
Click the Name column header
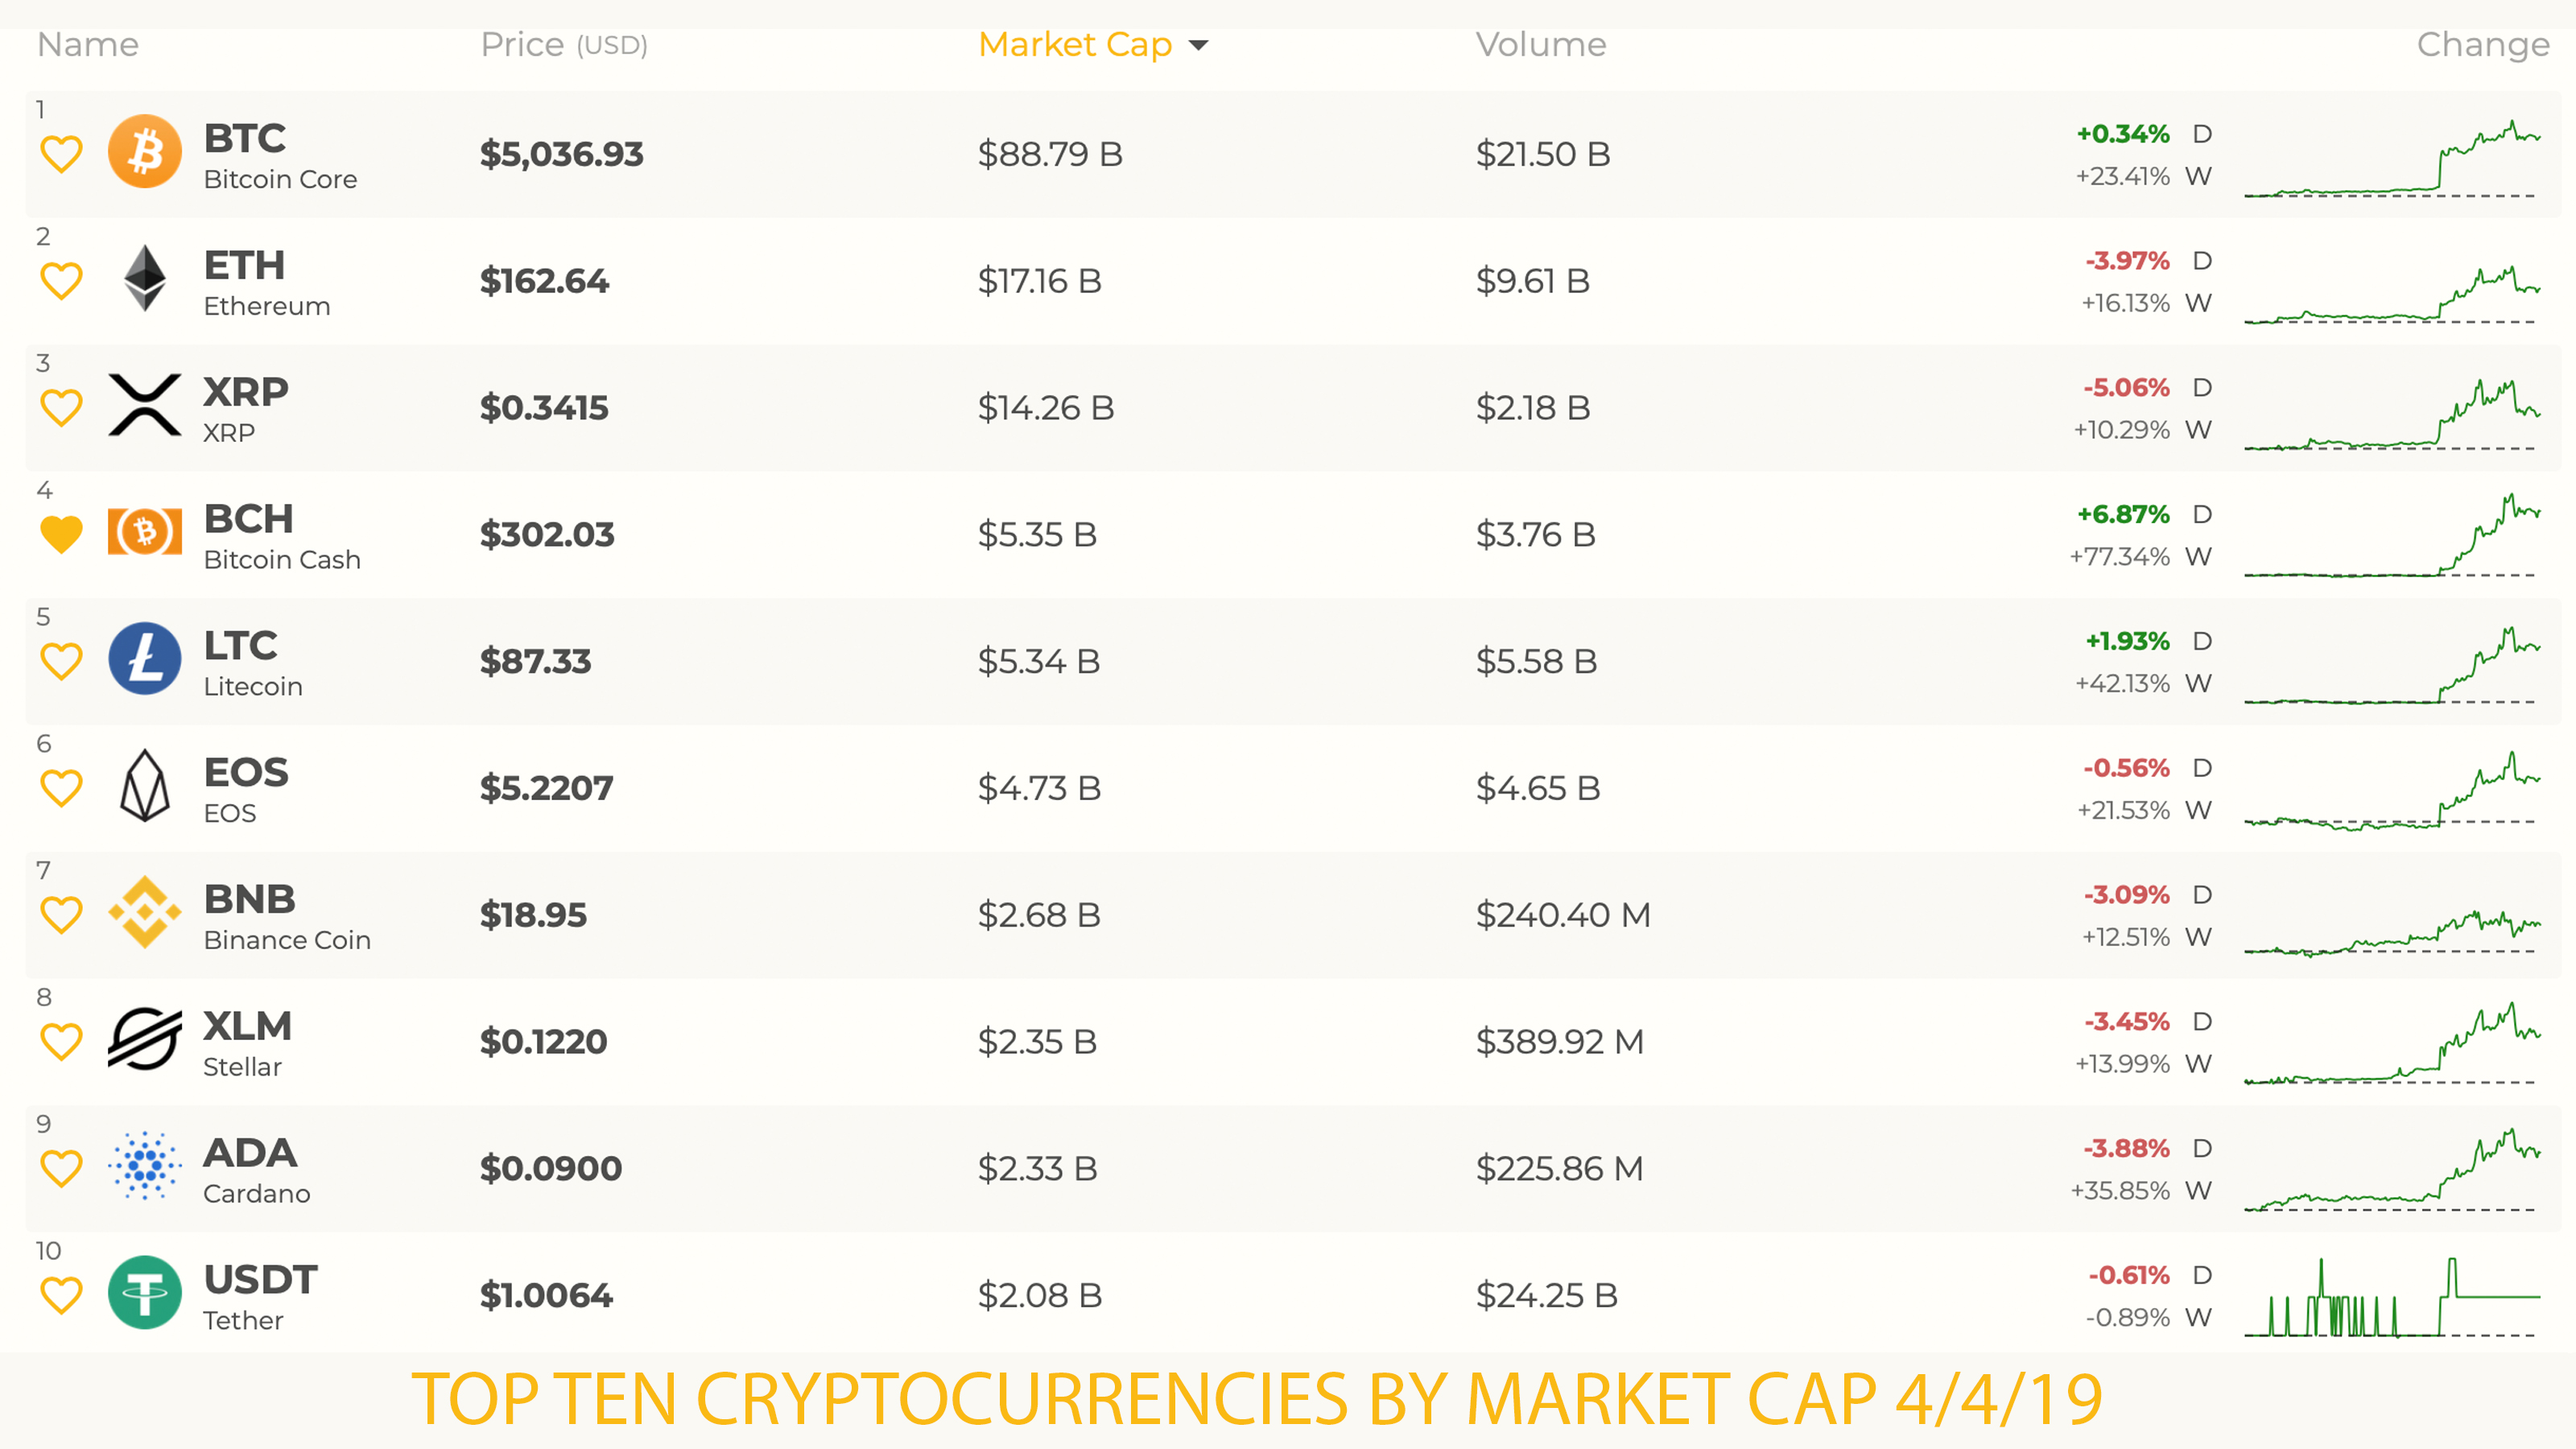point(87,44)
